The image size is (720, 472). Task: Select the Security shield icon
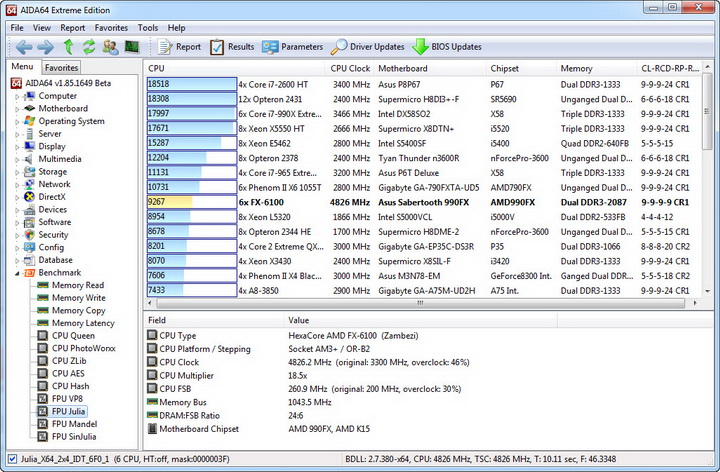(x=29, y=235)
